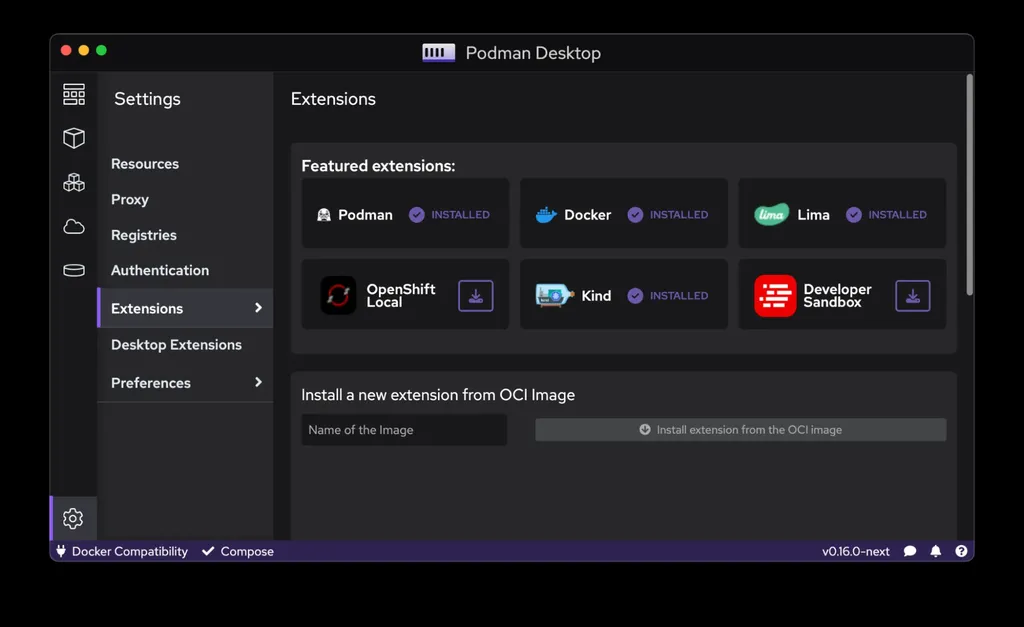This screenshot has width=1024, height=627.
Task: Click Kind installed checkmark icon
Action: [635, 296]
